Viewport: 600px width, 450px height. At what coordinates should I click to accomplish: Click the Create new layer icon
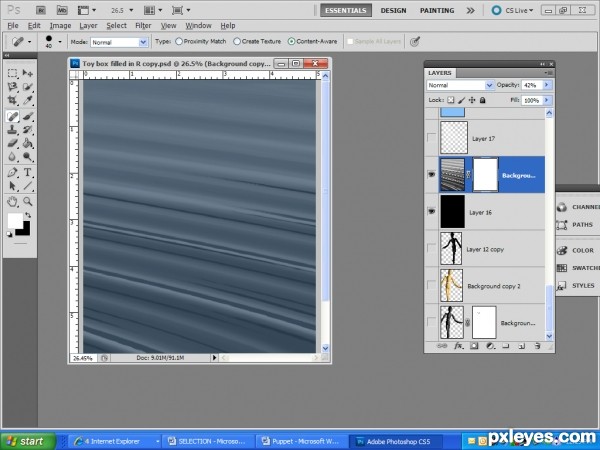(522, 346)
